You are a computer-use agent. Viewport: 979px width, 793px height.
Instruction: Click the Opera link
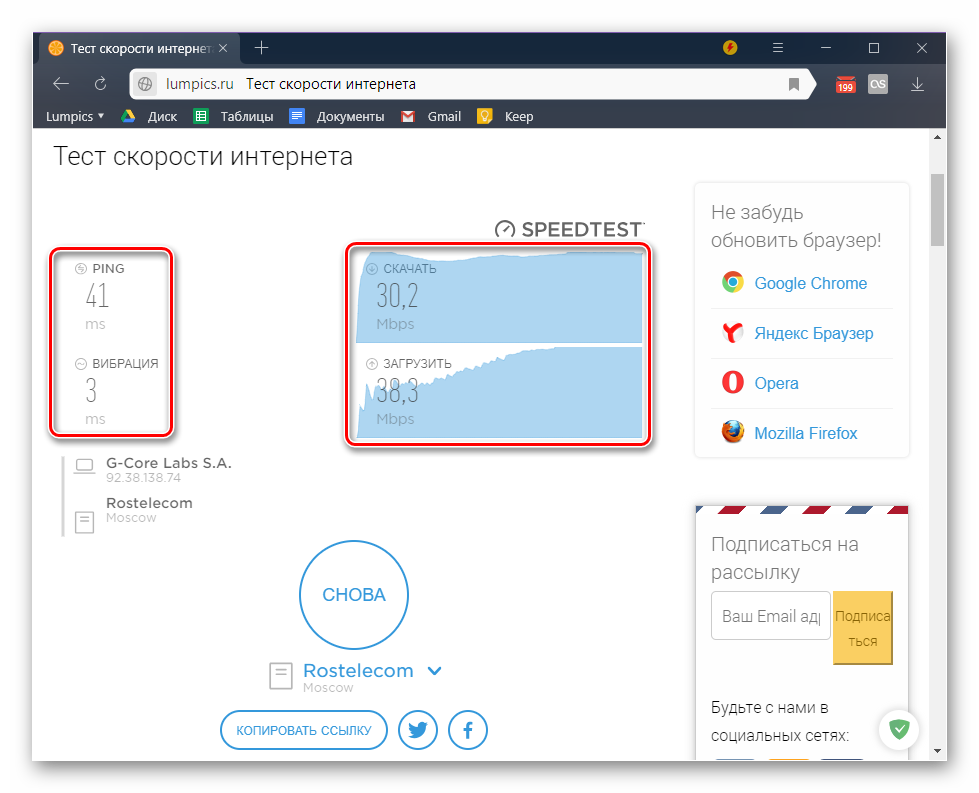click(x=776, y=383)
